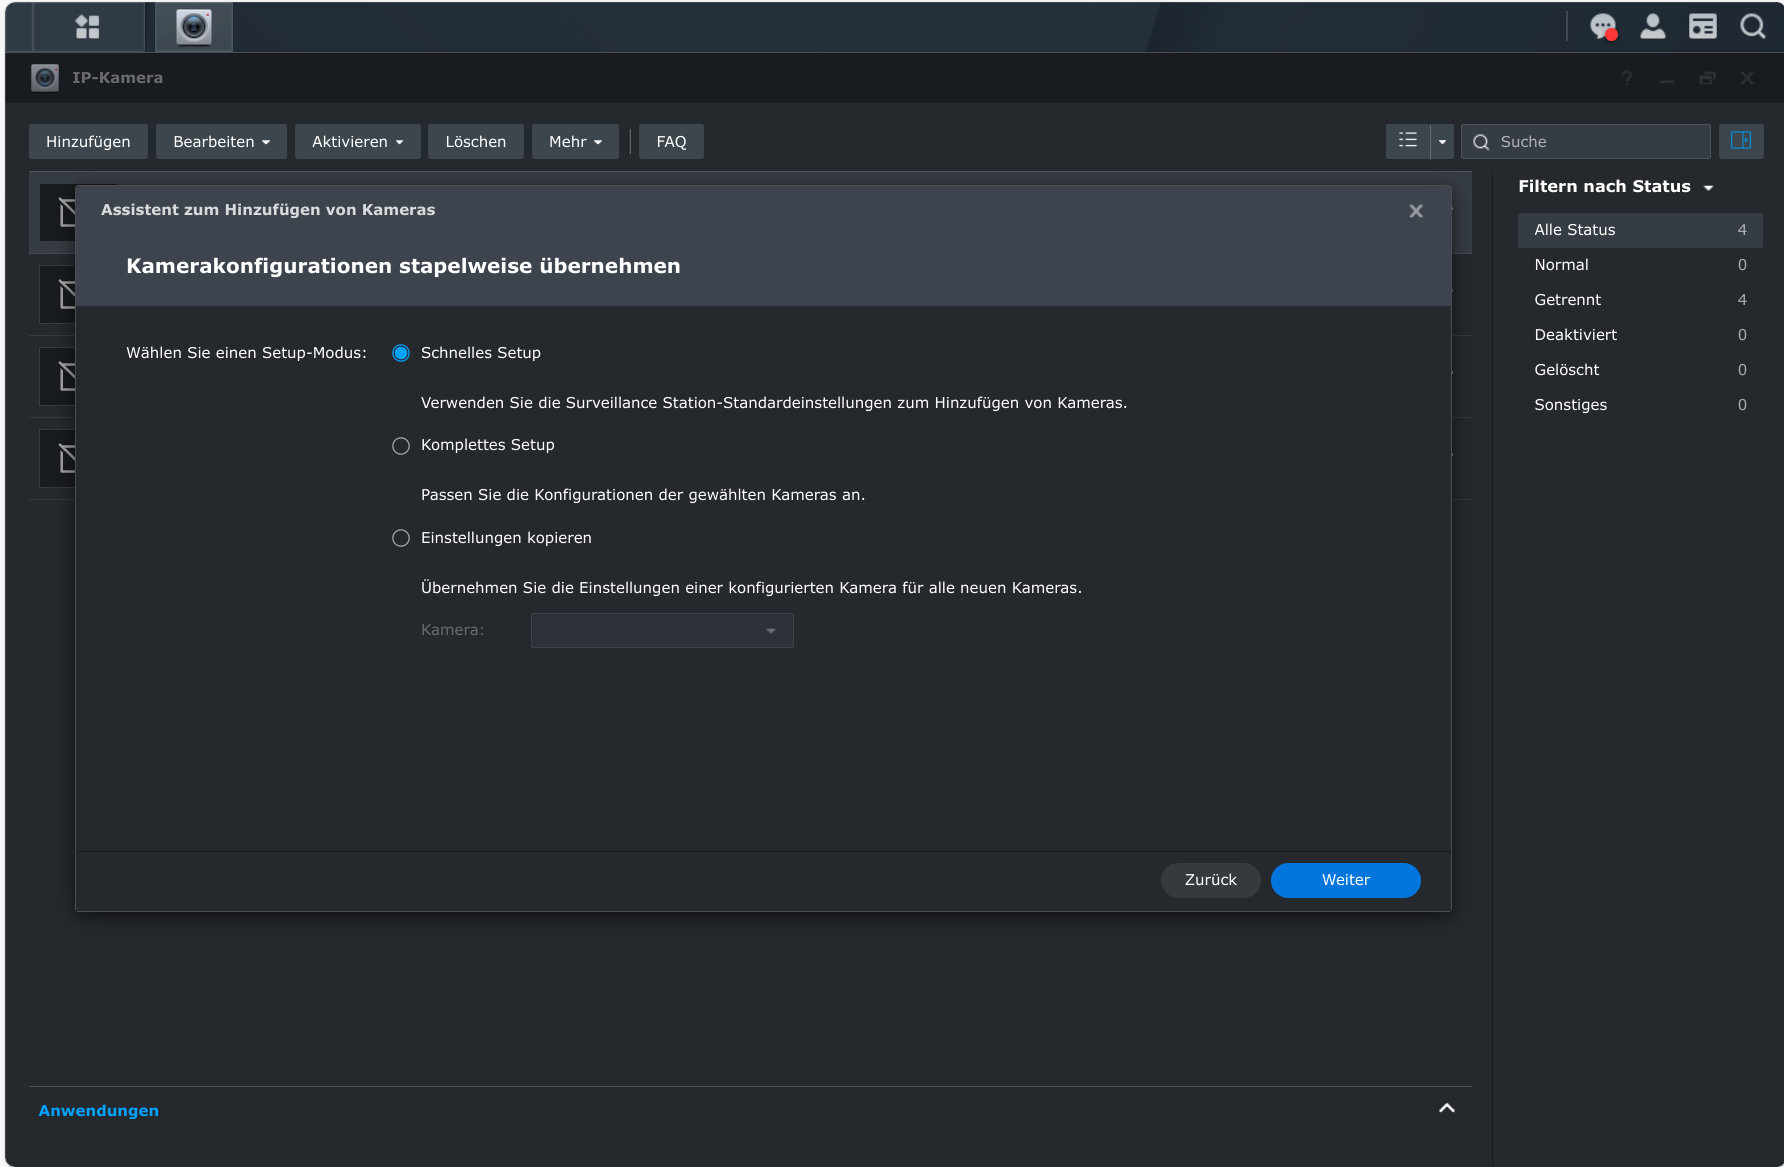
Task: Open the widgets panel icon
Action: point(1702,27)
